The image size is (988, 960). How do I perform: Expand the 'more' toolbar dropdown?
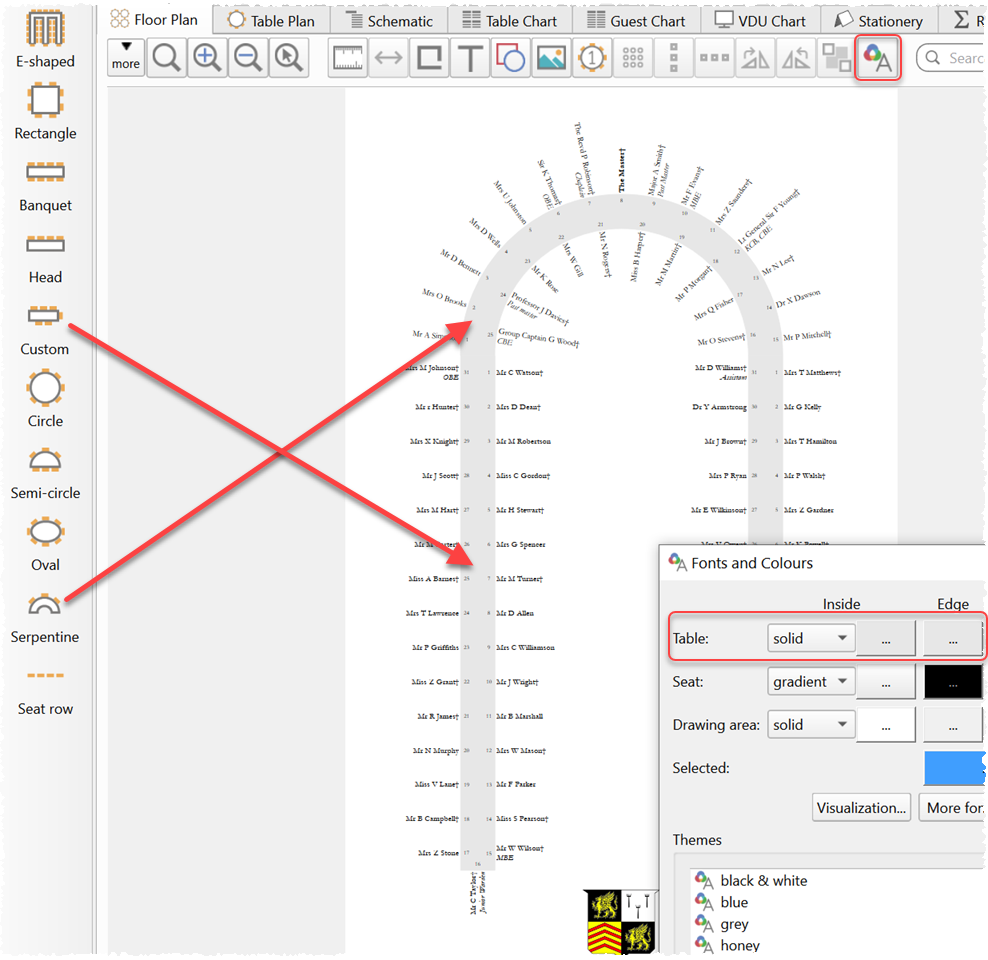pos(126,56)
